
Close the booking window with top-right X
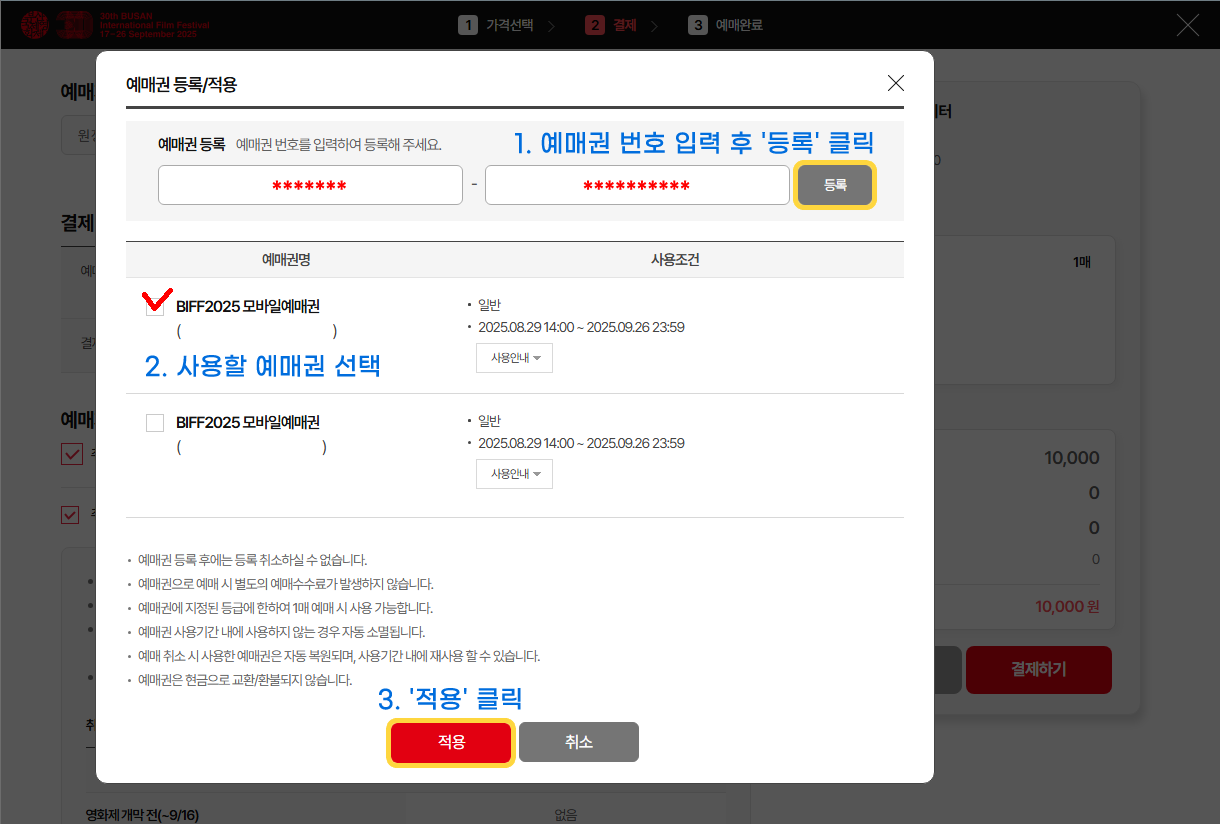[1187, 25]
